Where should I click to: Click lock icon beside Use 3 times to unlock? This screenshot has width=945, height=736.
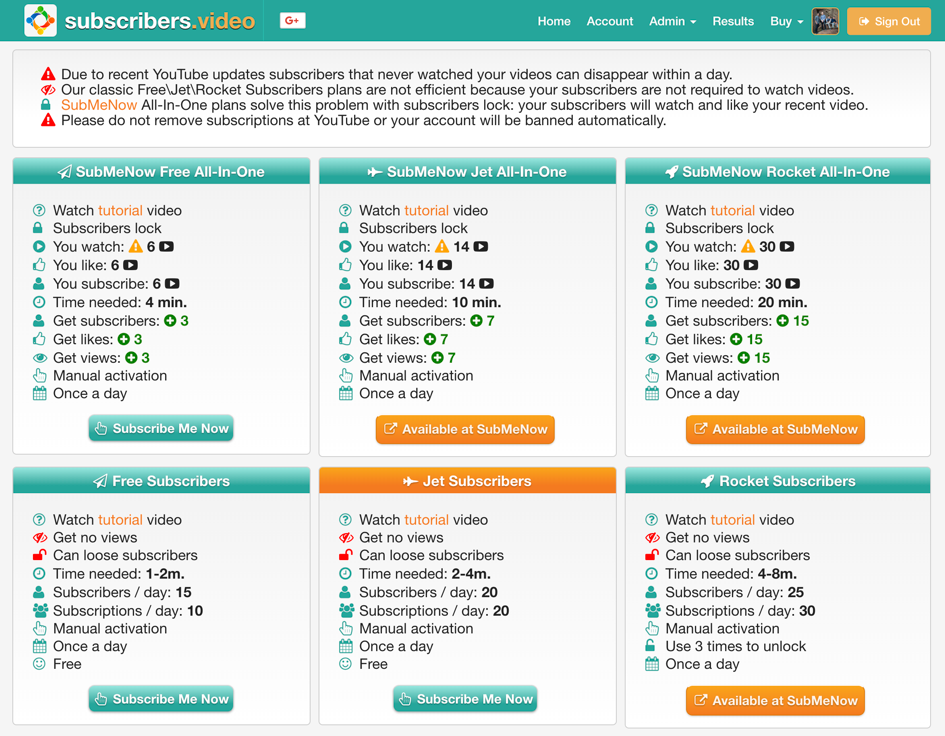click(650, 646)
